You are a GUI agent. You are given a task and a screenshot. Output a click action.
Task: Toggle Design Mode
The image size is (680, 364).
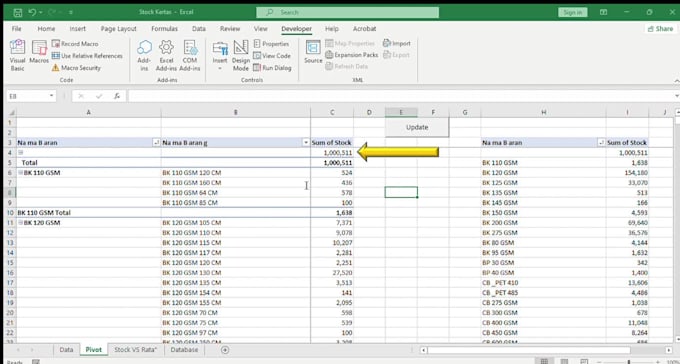pos(241,56)
